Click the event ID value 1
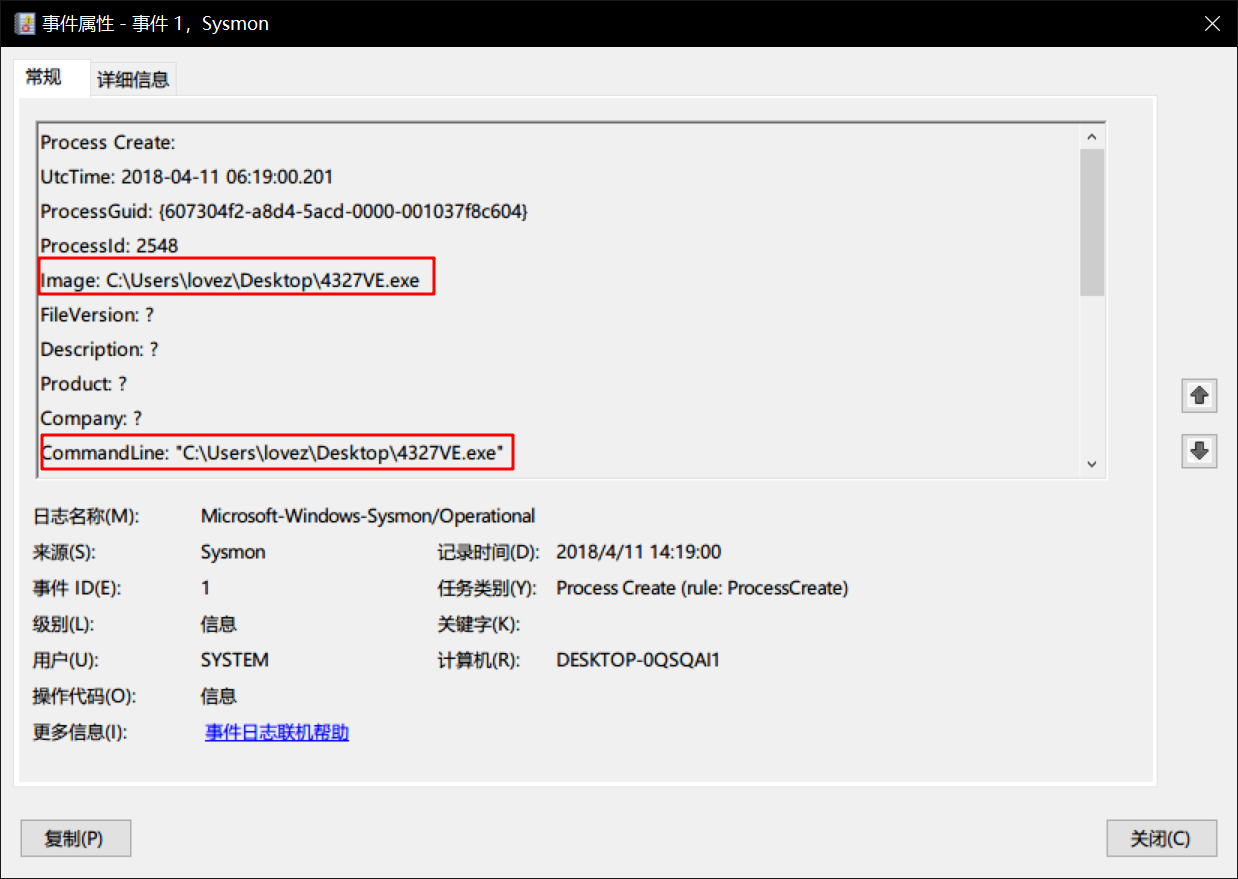This screenshot has width=1238, height=879. tap(206, 588)
